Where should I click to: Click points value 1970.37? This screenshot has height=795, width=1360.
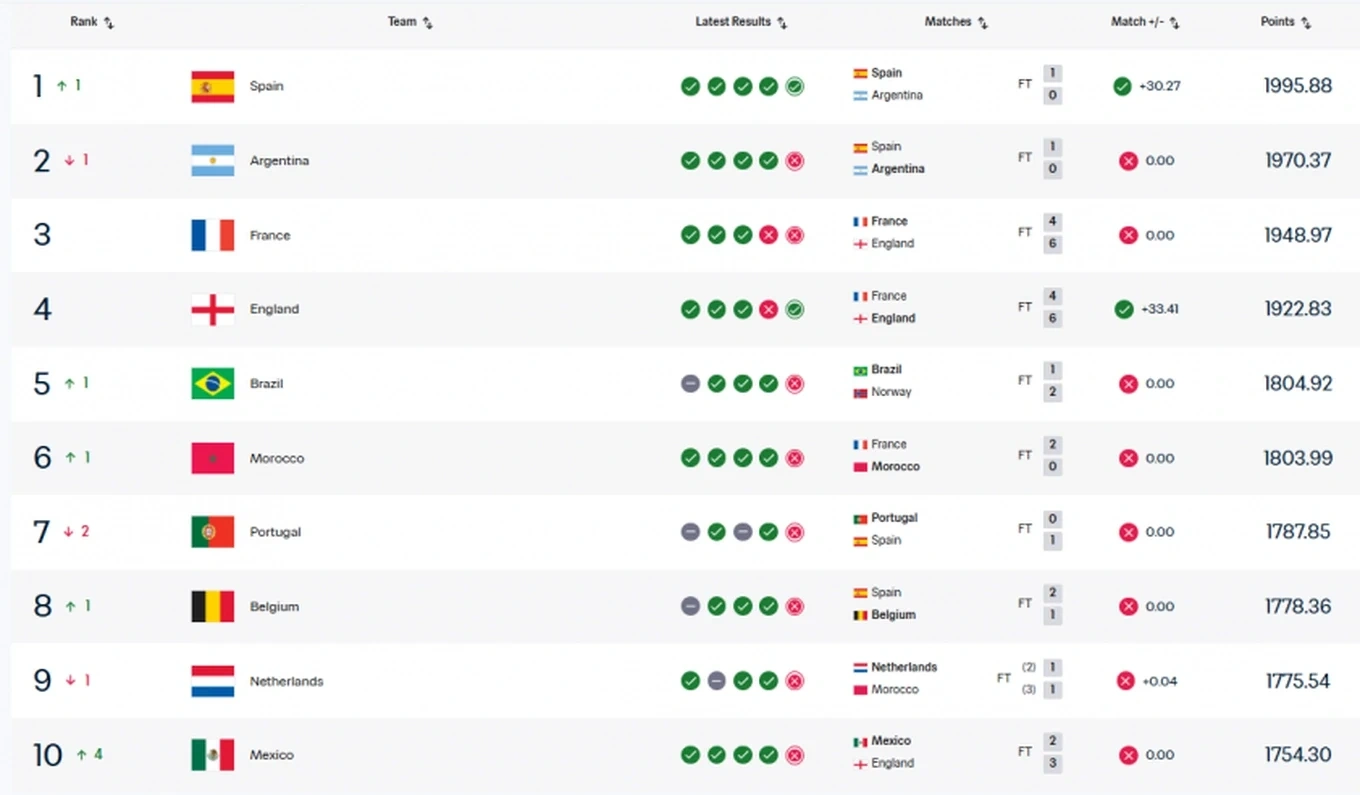click(1298, 161)
